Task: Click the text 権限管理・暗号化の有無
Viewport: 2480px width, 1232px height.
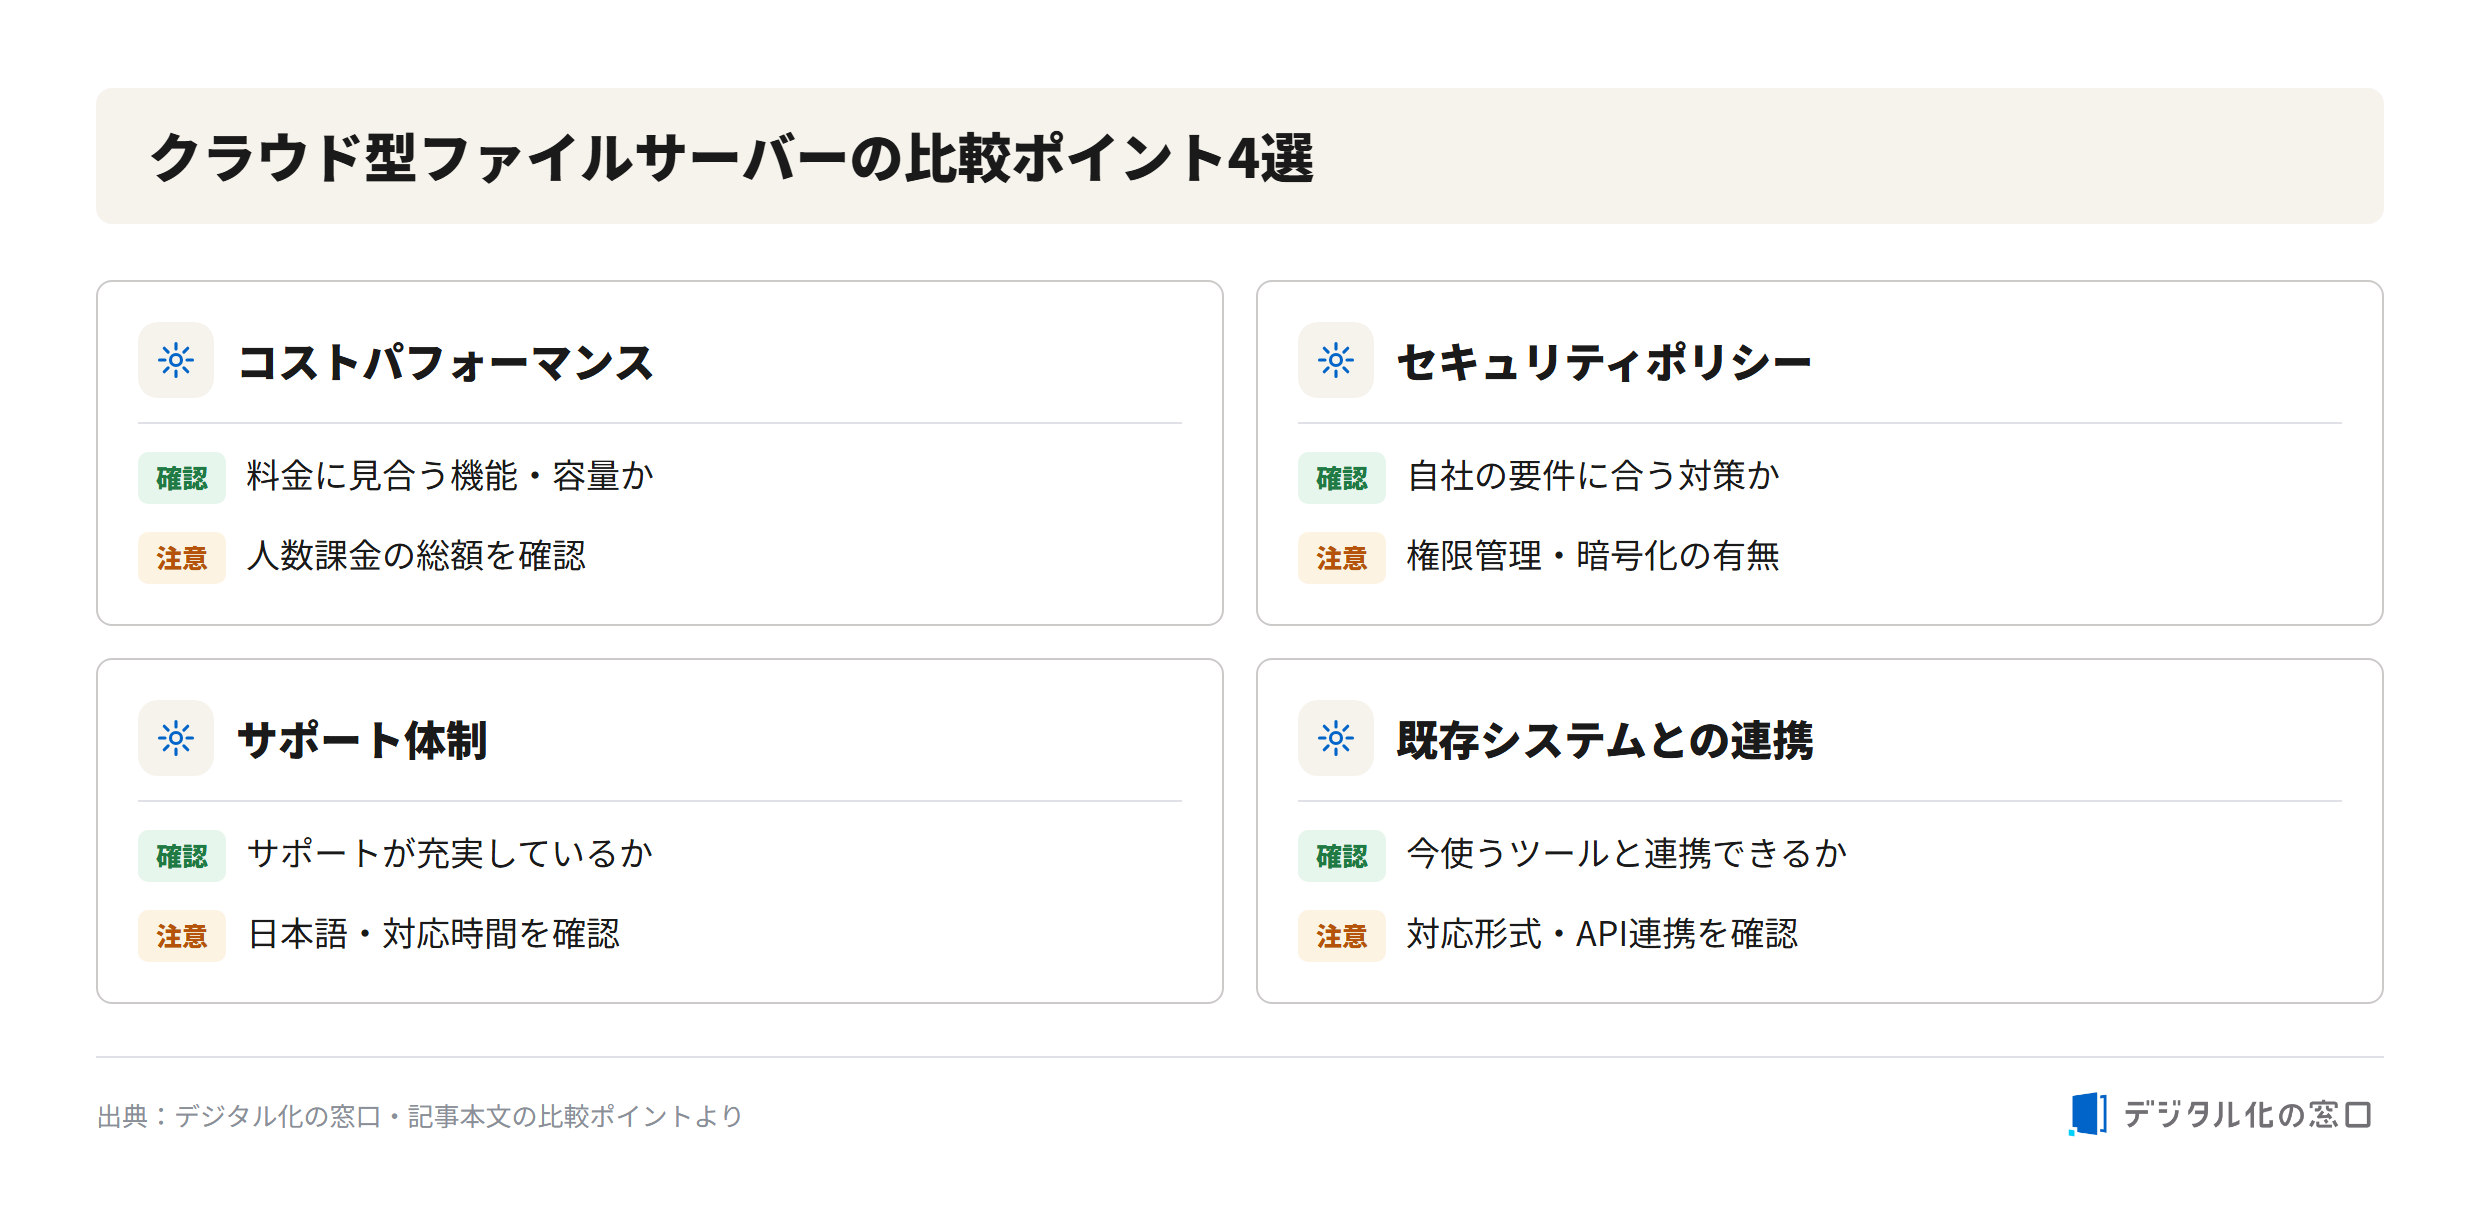Action: (x=1593, y=556)
